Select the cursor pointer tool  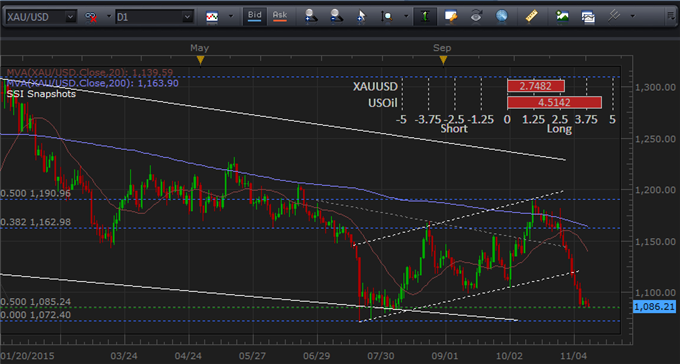(361, 17)
